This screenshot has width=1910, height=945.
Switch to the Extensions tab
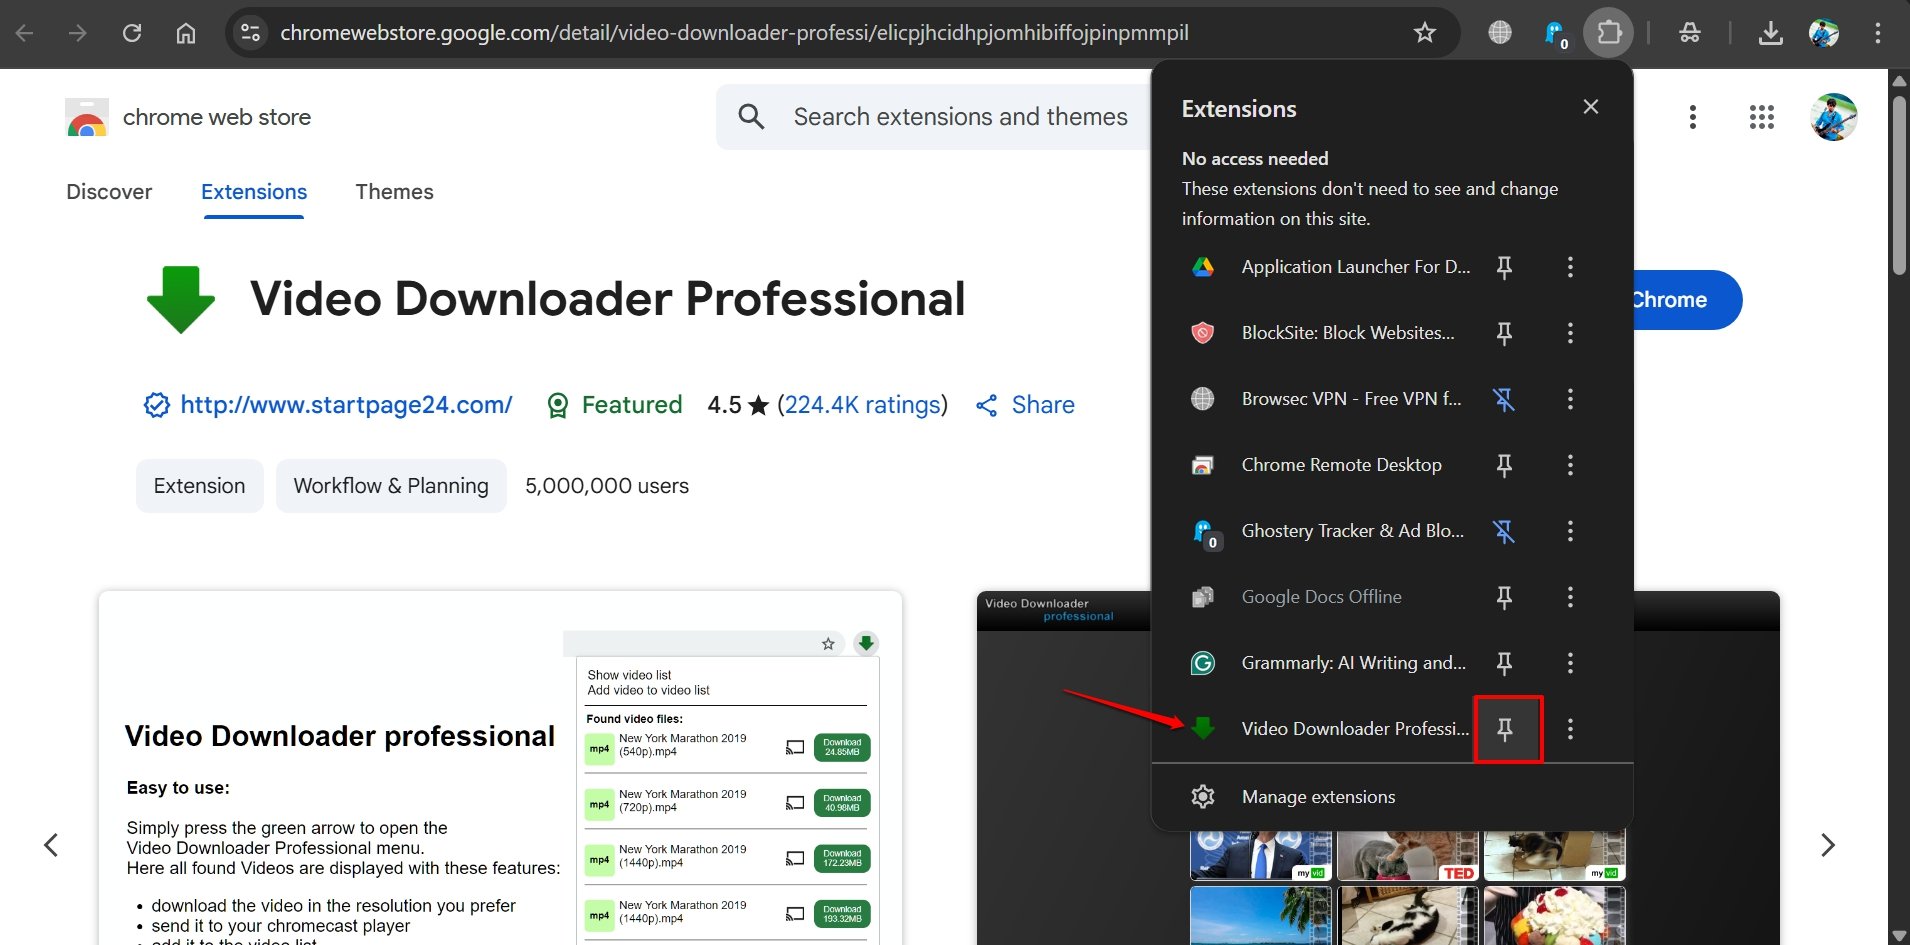(254, 192)
